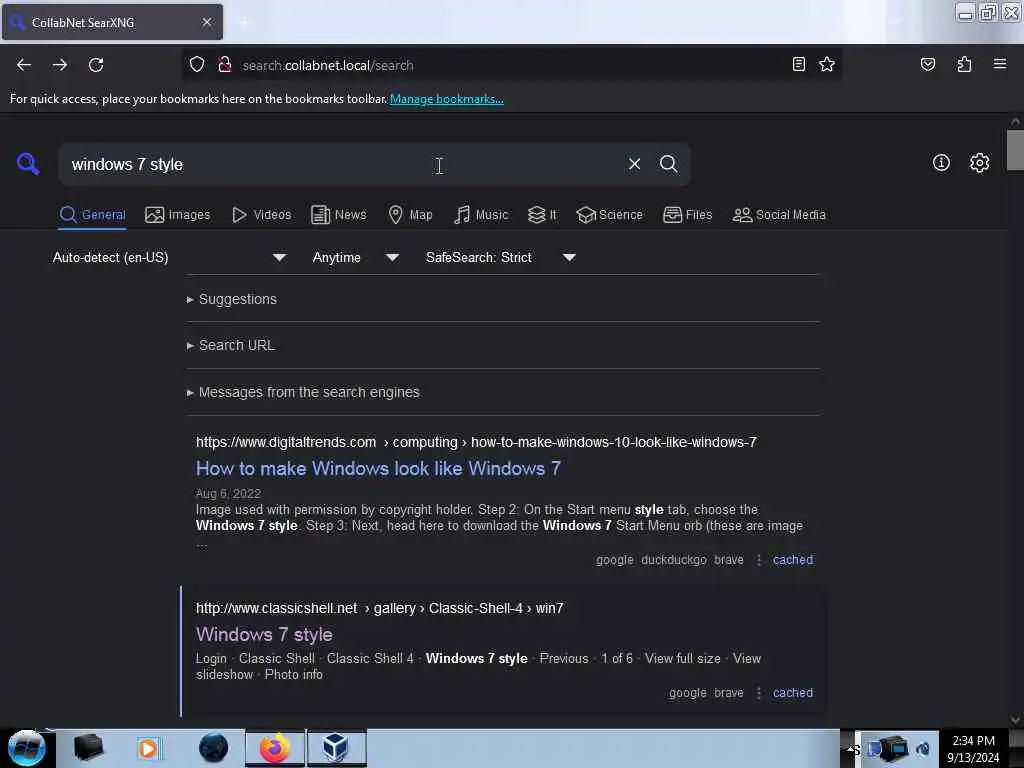Open the media player taskbar icon
This screenshot has height=768, width=1024.
coord(148,748)
